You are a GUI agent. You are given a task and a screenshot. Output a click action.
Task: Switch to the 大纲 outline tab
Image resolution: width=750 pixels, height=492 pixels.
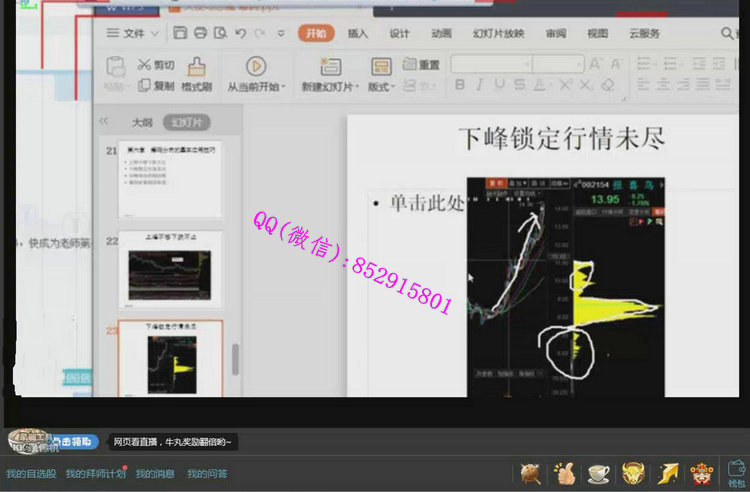pos(142,122)
